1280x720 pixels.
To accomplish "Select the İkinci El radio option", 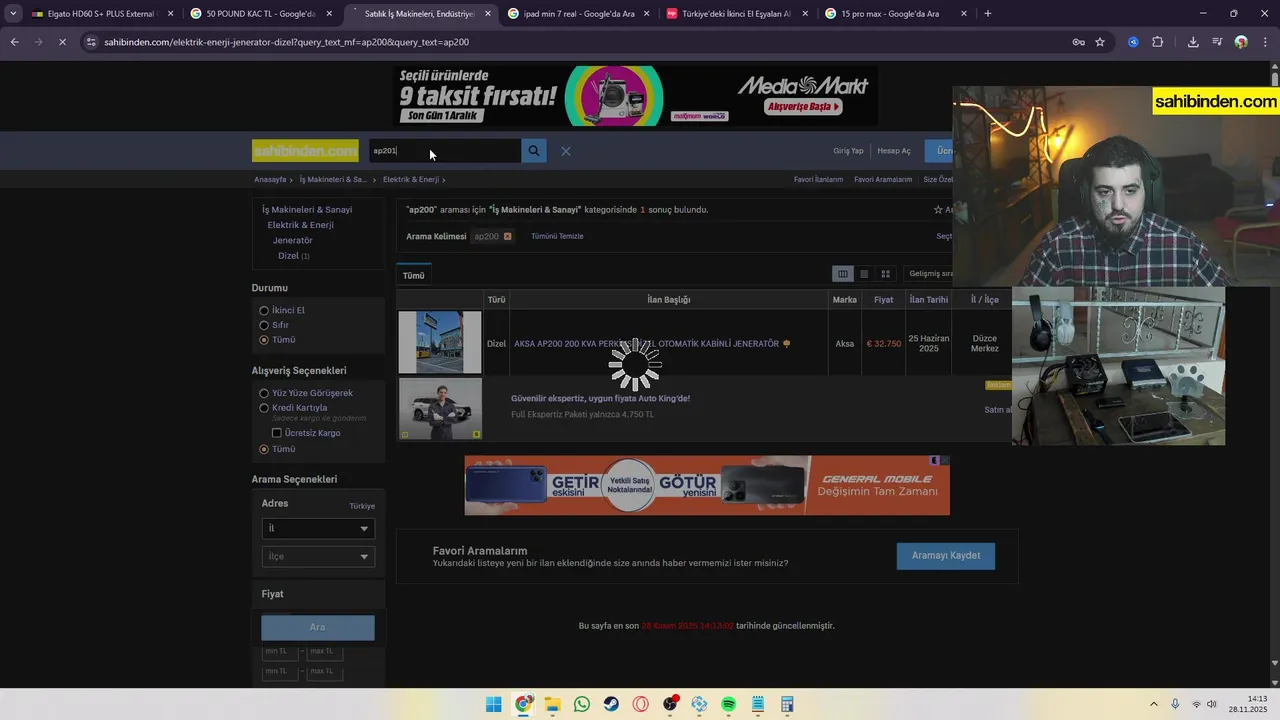I will (264, 311).
